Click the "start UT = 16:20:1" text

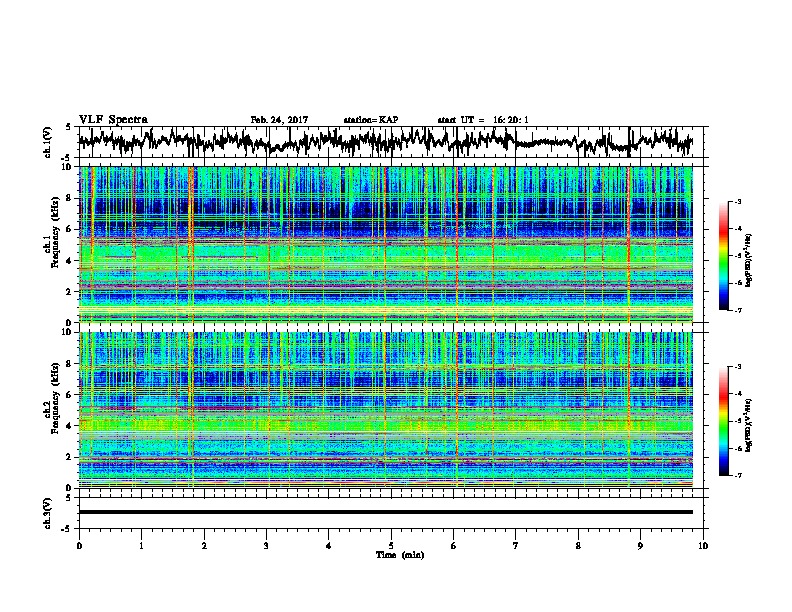click(x=483, y=120)
